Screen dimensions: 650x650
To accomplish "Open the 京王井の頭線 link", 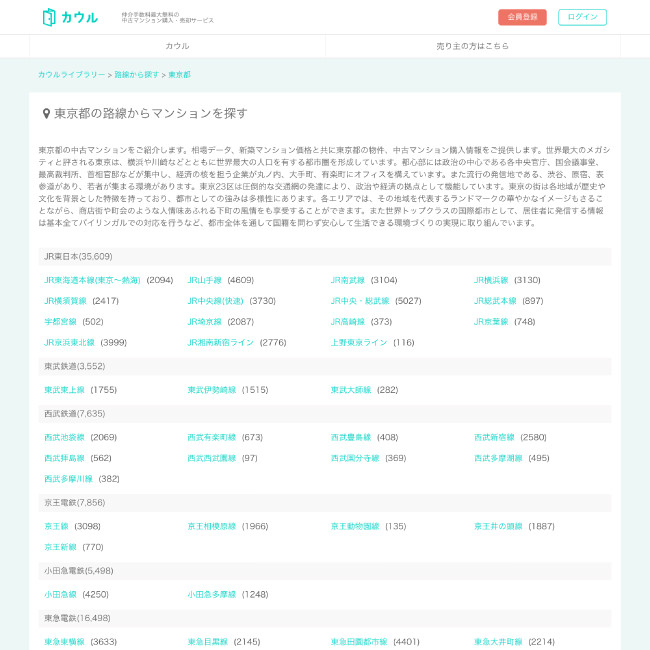I will click(498, 526).
